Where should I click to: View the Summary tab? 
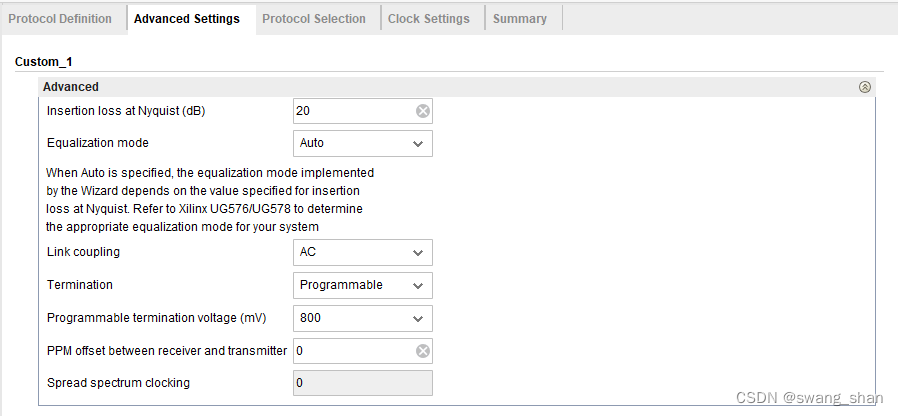520,19
